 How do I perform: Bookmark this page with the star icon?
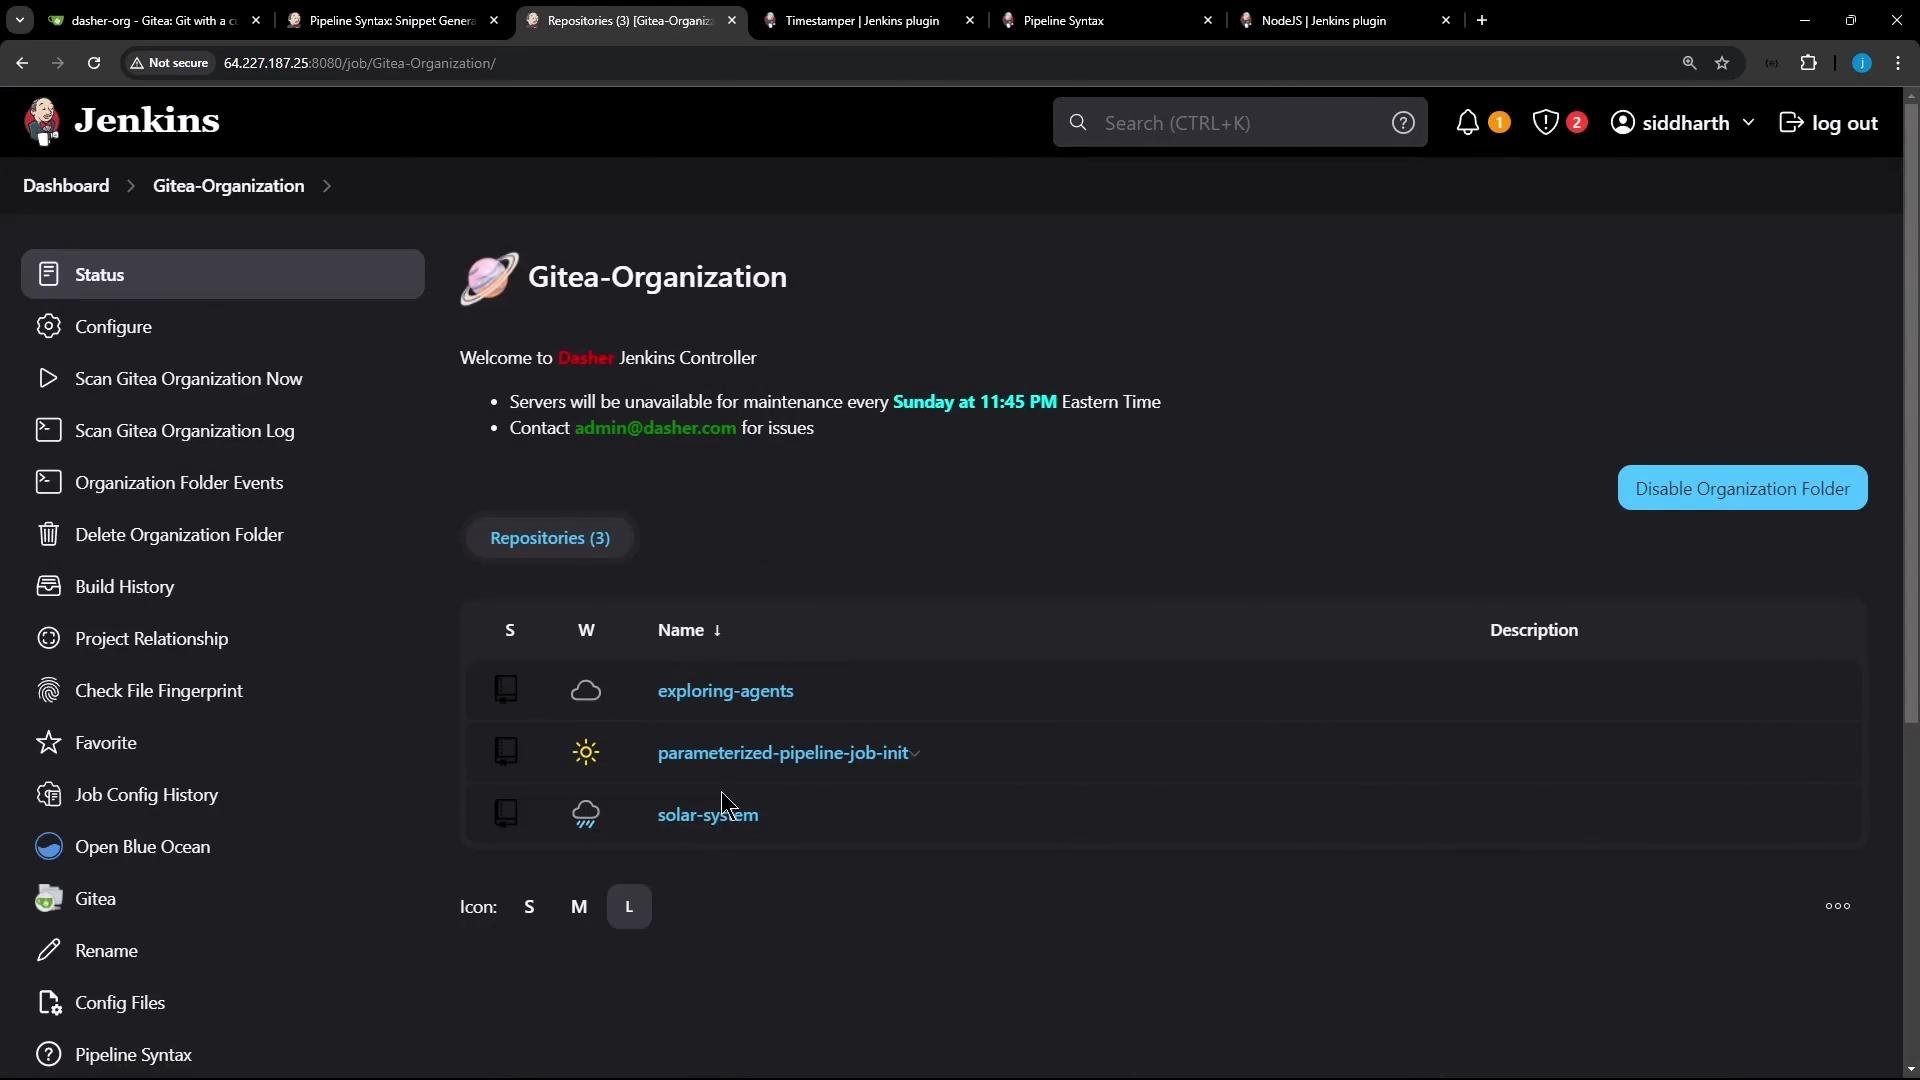(1722, 63)
